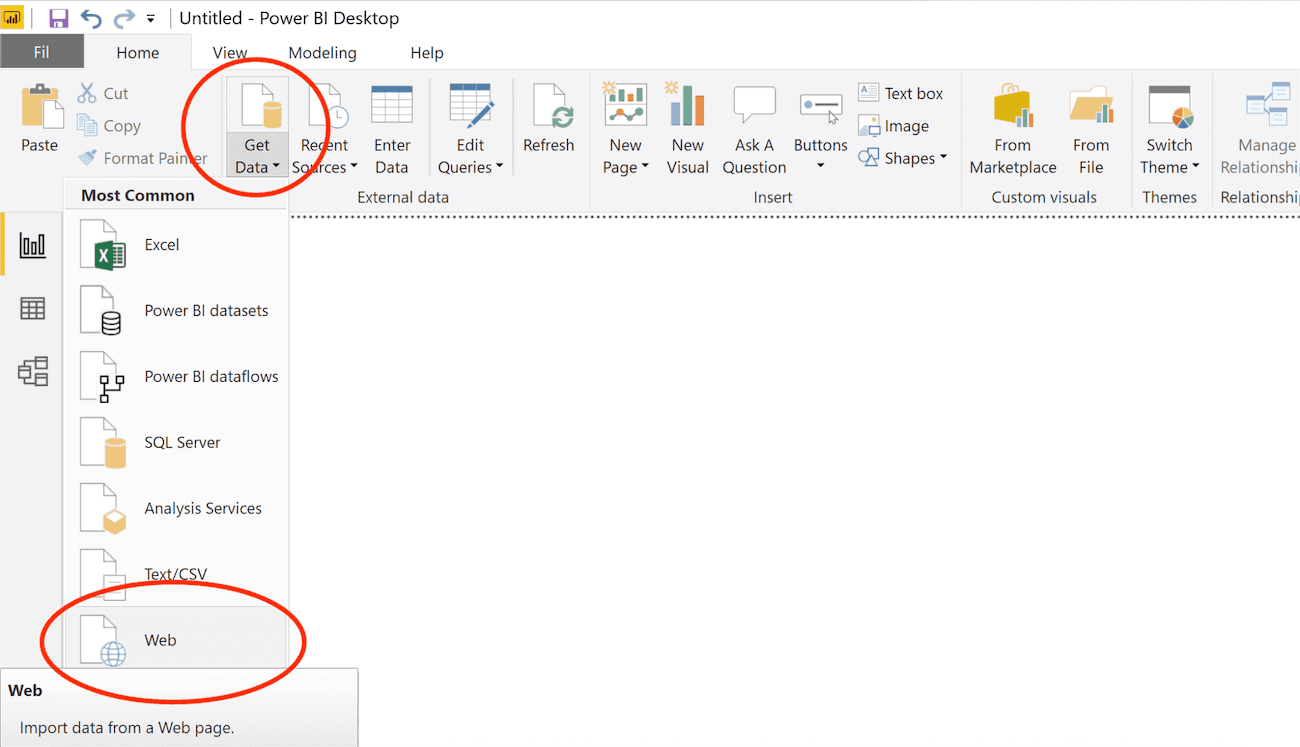
Task: Switch to the Modeling ribbon tab
Action: pos(322,52)
